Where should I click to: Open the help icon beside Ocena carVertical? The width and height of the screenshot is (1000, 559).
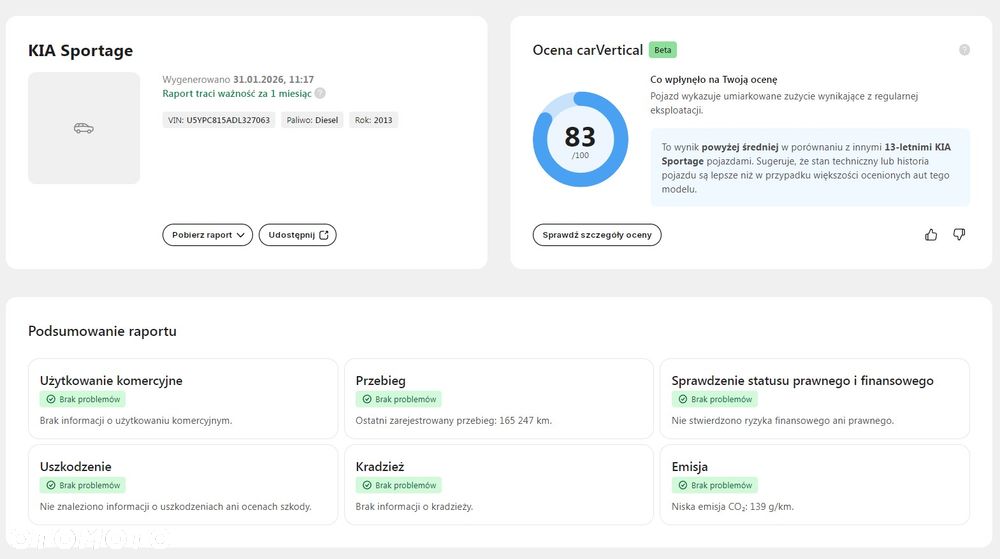(964, 50)
